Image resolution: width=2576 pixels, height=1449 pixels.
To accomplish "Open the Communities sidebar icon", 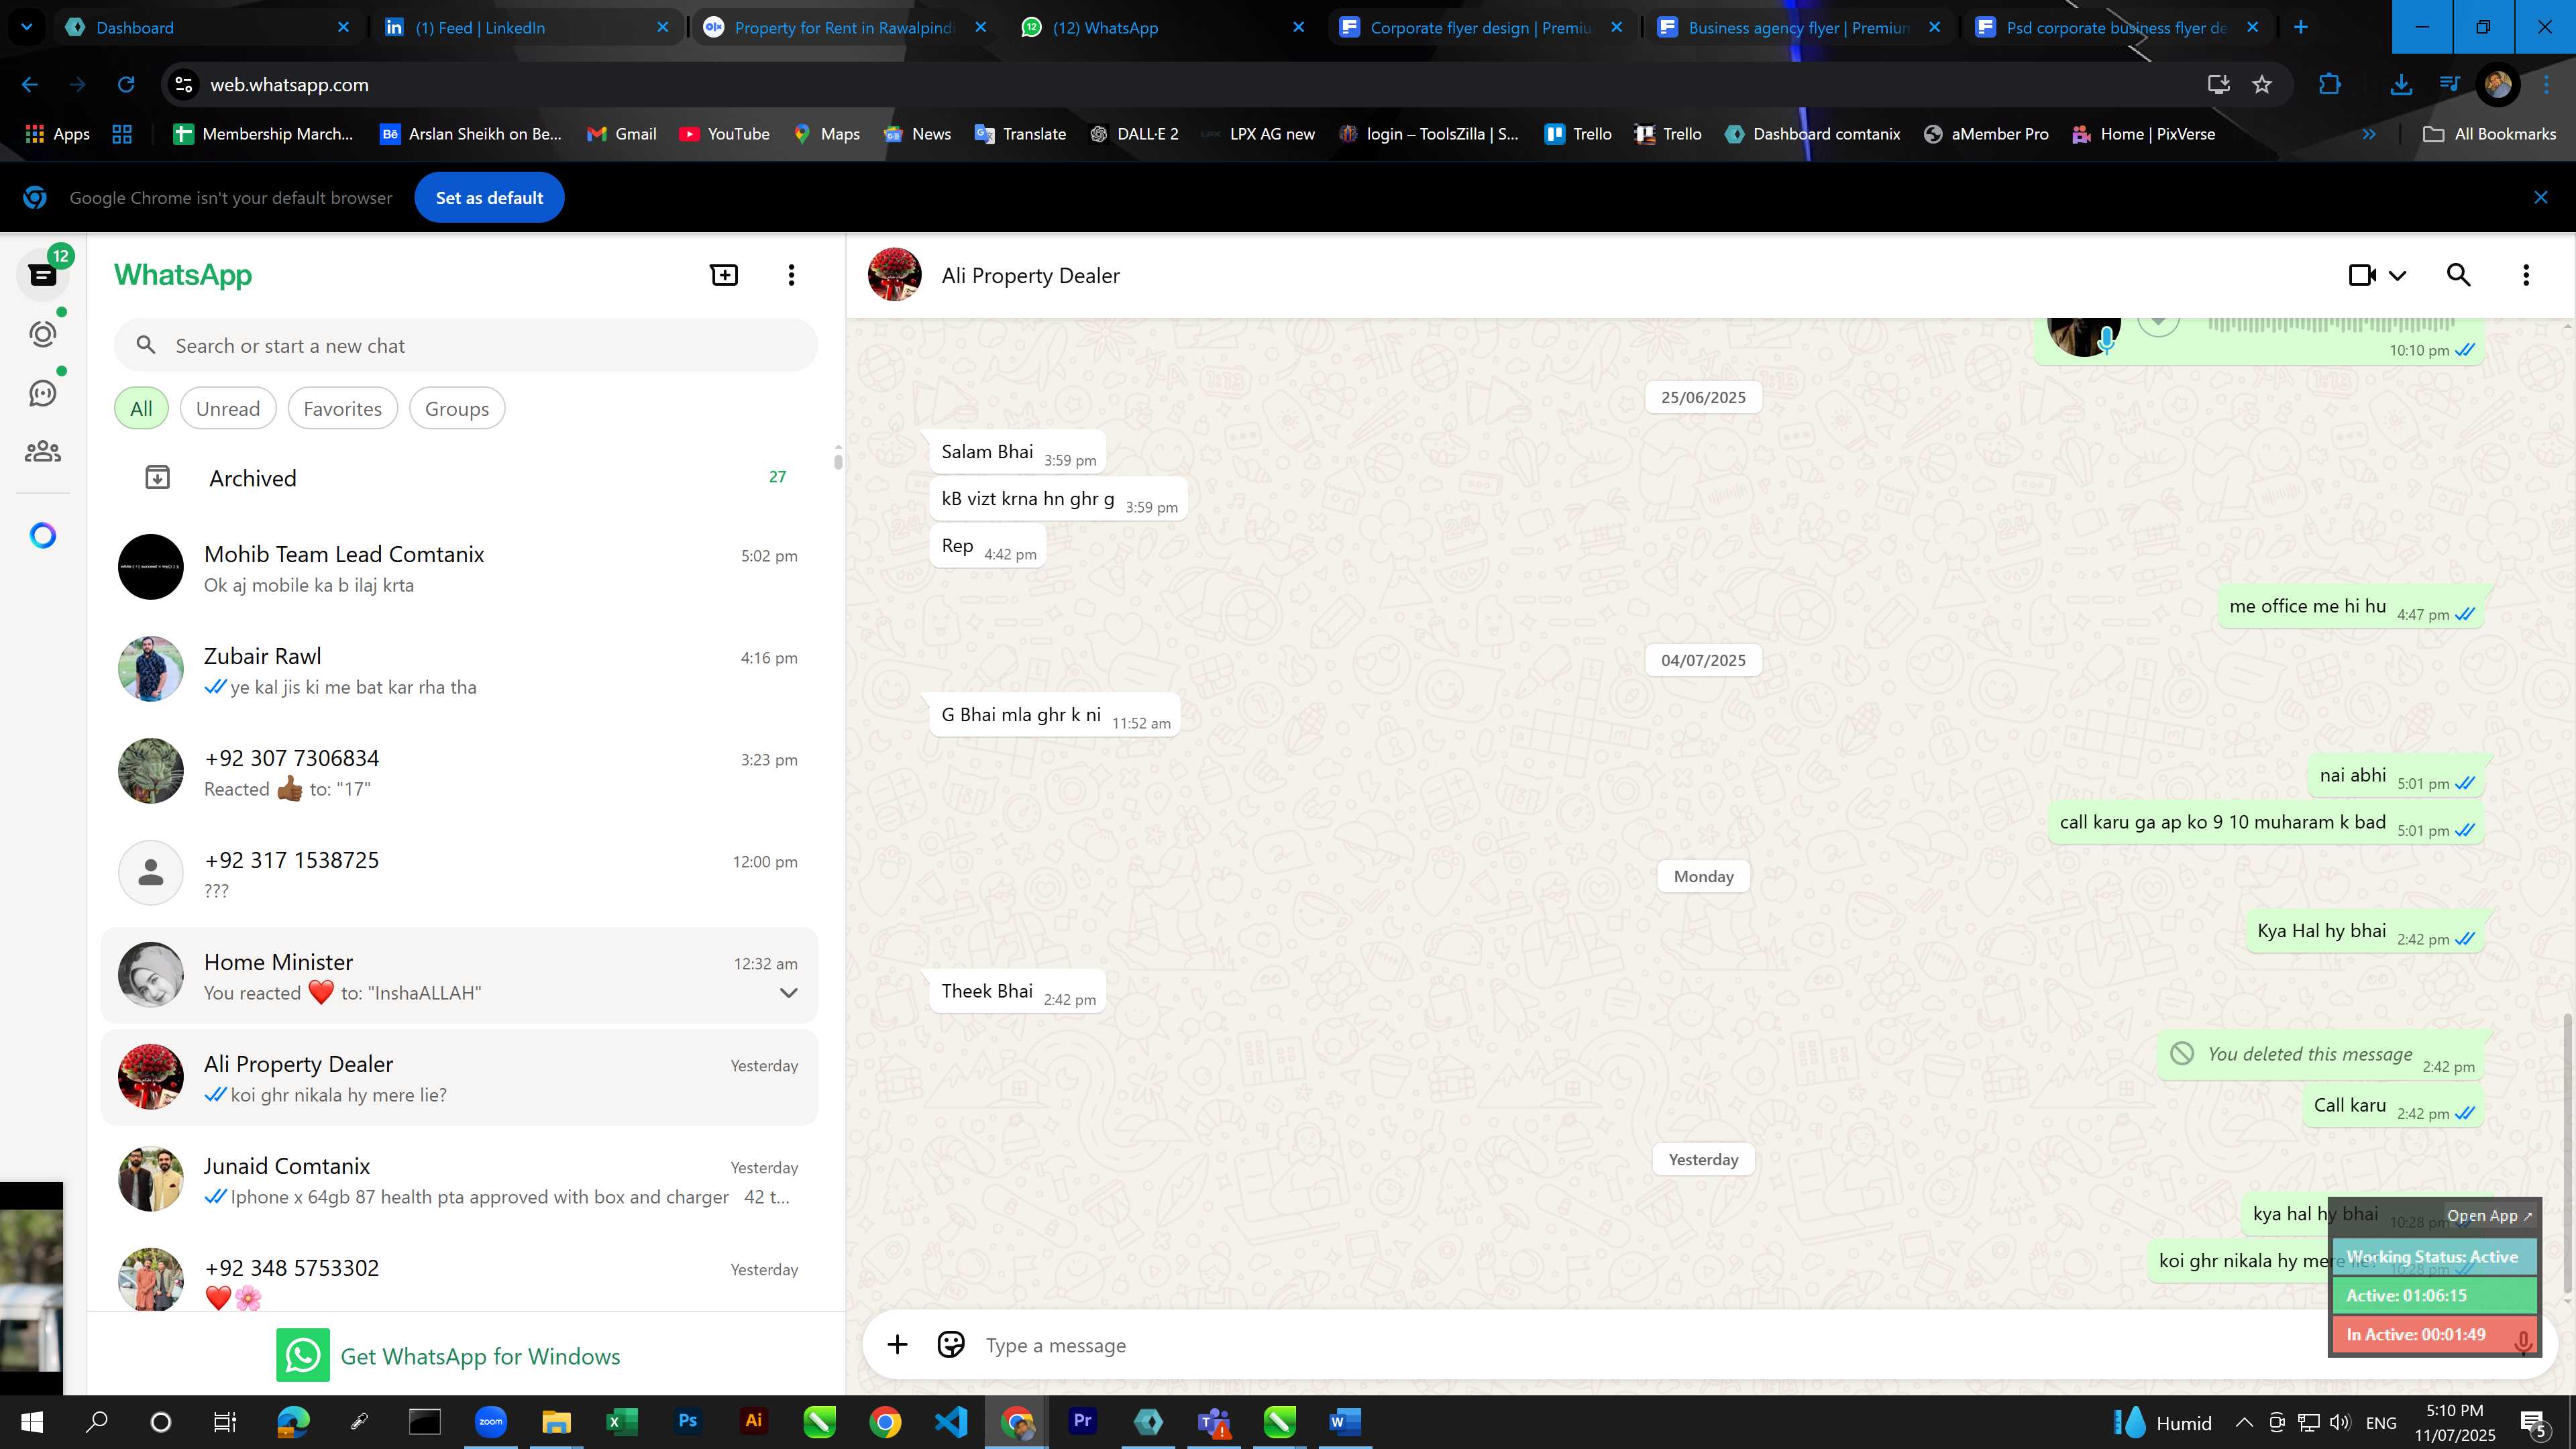I will click(x=43, y=452).
